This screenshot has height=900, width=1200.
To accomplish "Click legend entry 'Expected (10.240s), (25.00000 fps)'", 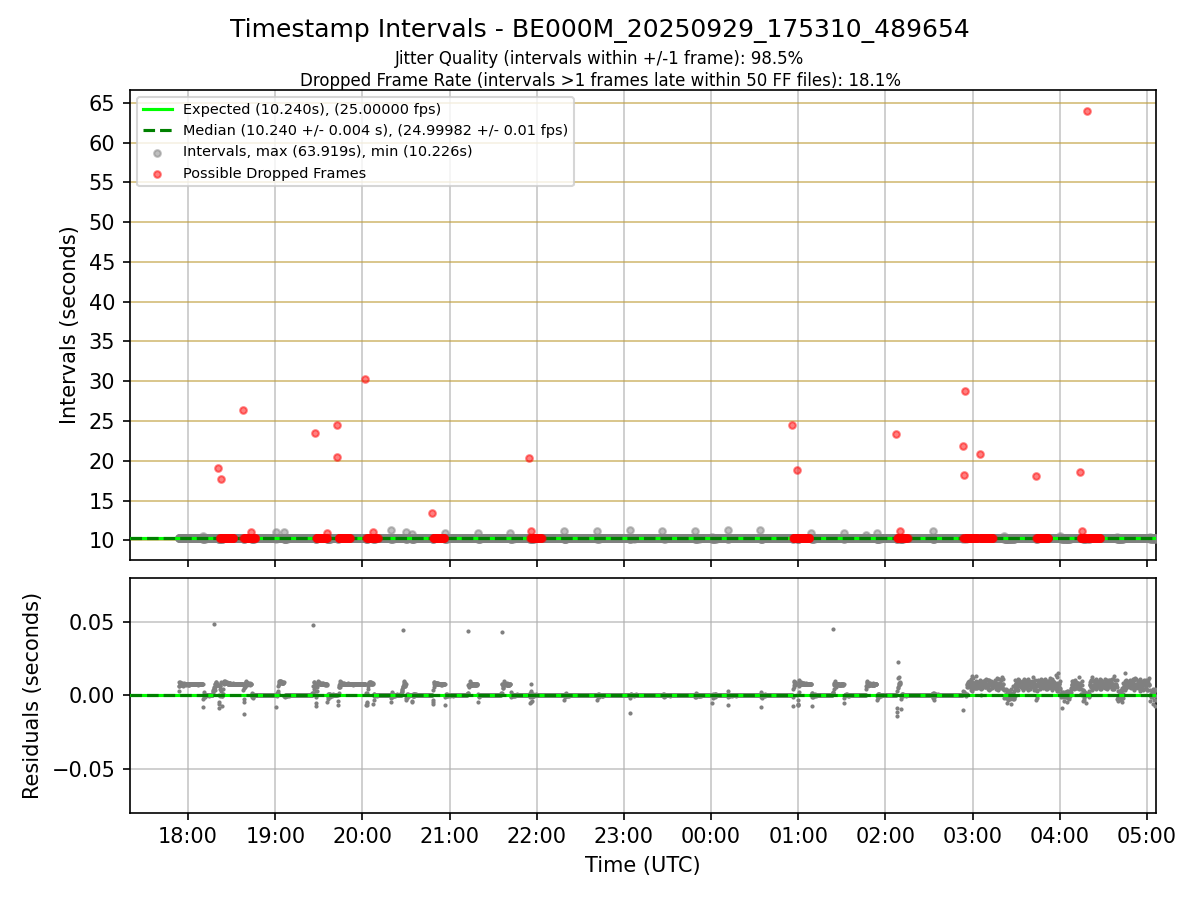I will [312, 109].
